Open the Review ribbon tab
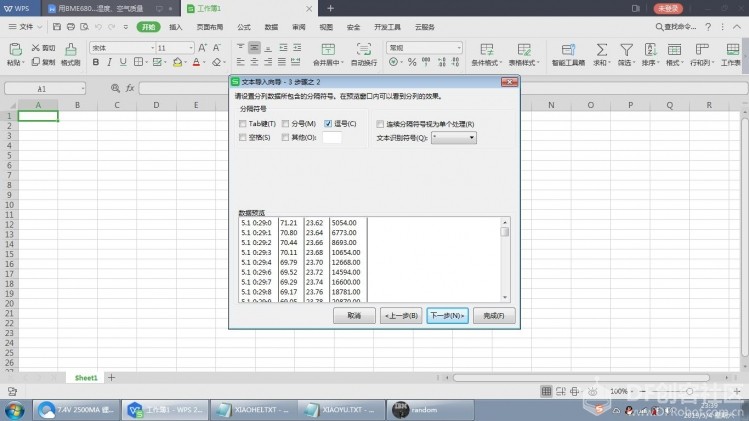 coord(299,27)
